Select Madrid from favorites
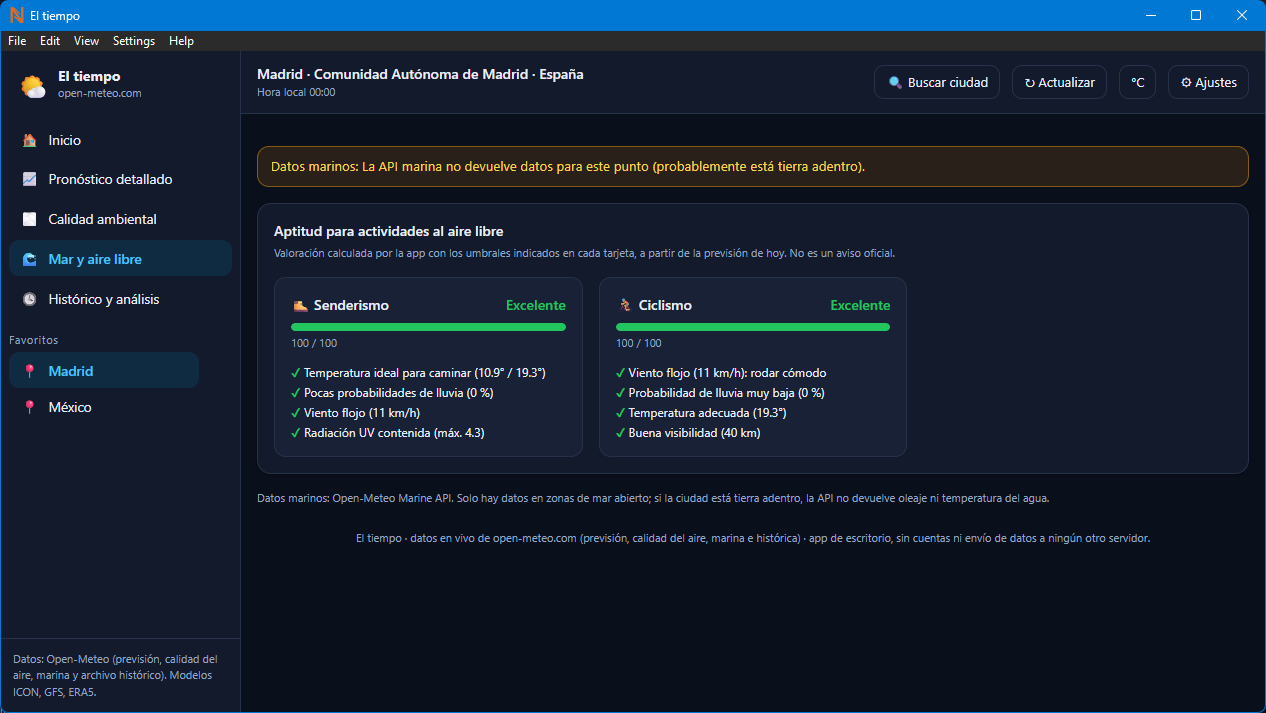1266x713 pixels. pos(104,371)
